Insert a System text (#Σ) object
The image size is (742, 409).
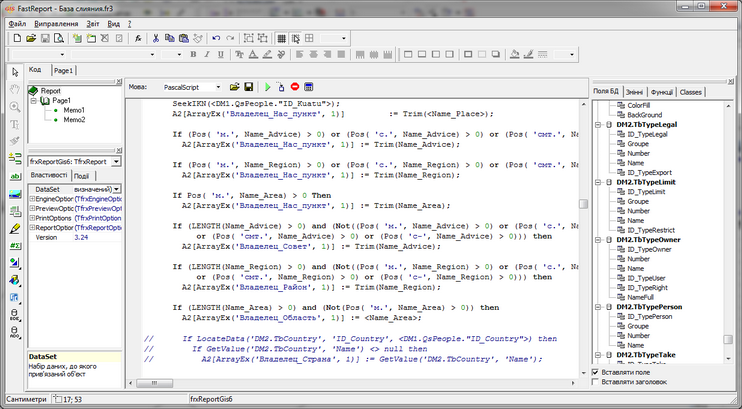15,246
